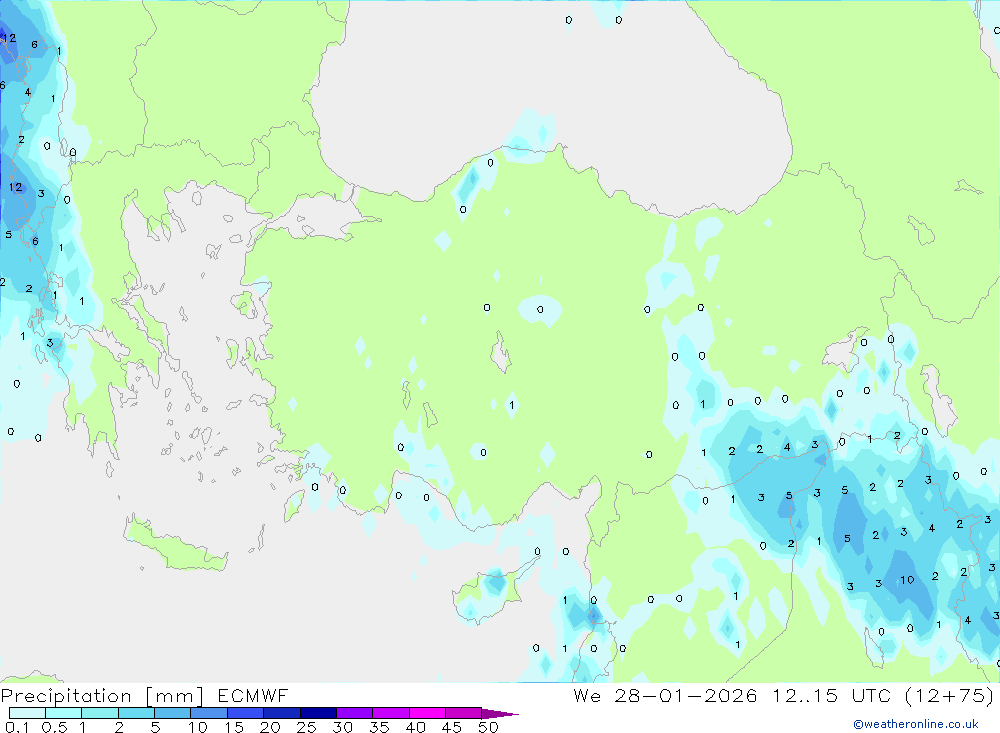Click the '10' precipitation value on the map
This screenshot has height=733, width=1000.
(x=907, y=580)
